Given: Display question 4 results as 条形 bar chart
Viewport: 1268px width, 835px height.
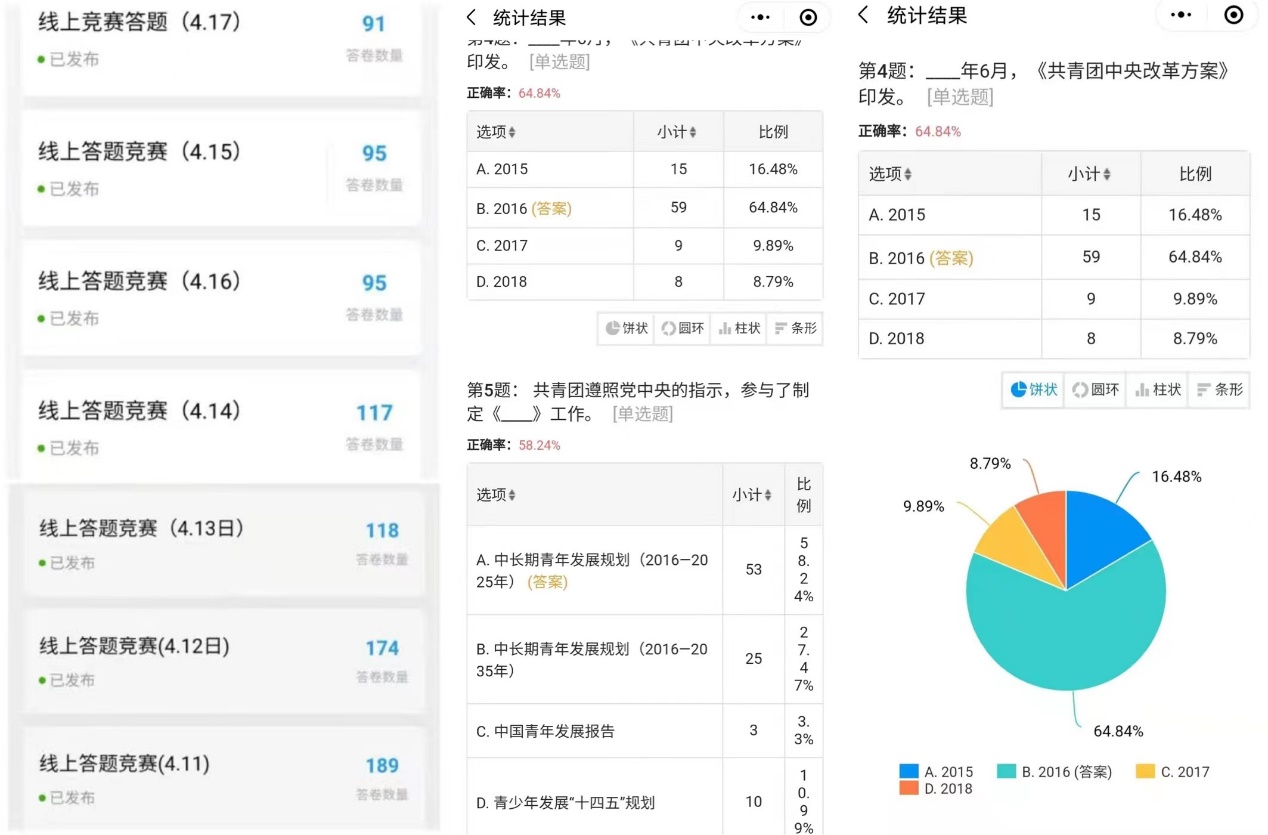Looking at the screenshot, I should pyautogui.click(x=795, y=328).
